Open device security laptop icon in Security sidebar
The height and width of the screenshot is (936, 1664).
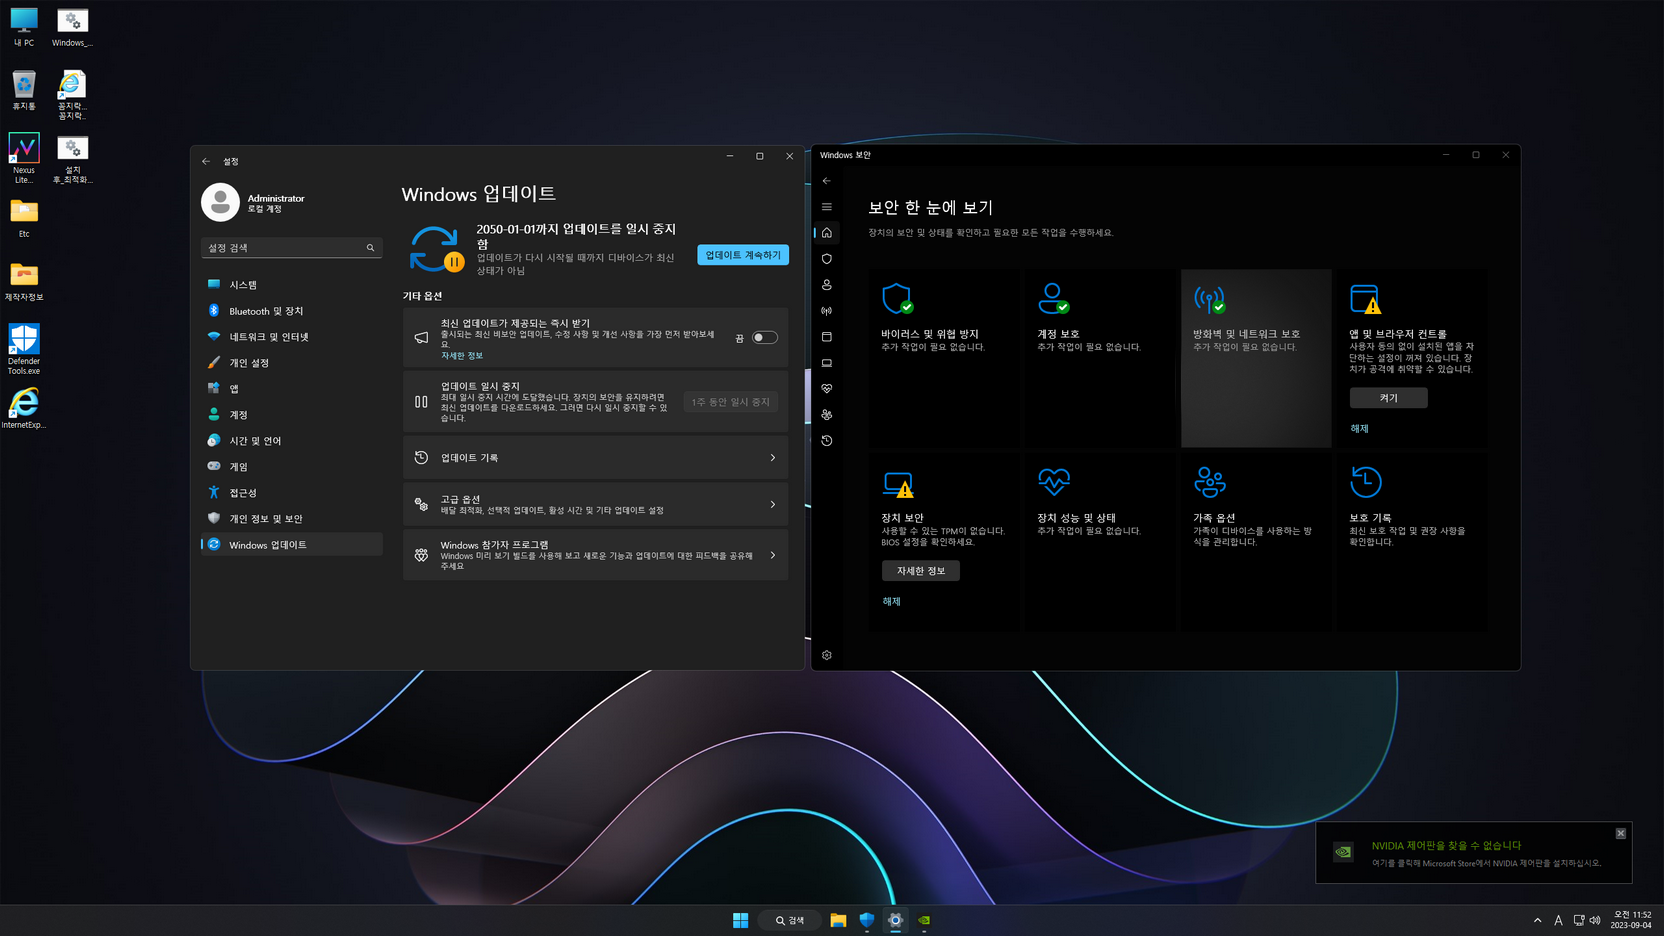tap(827, 363)
